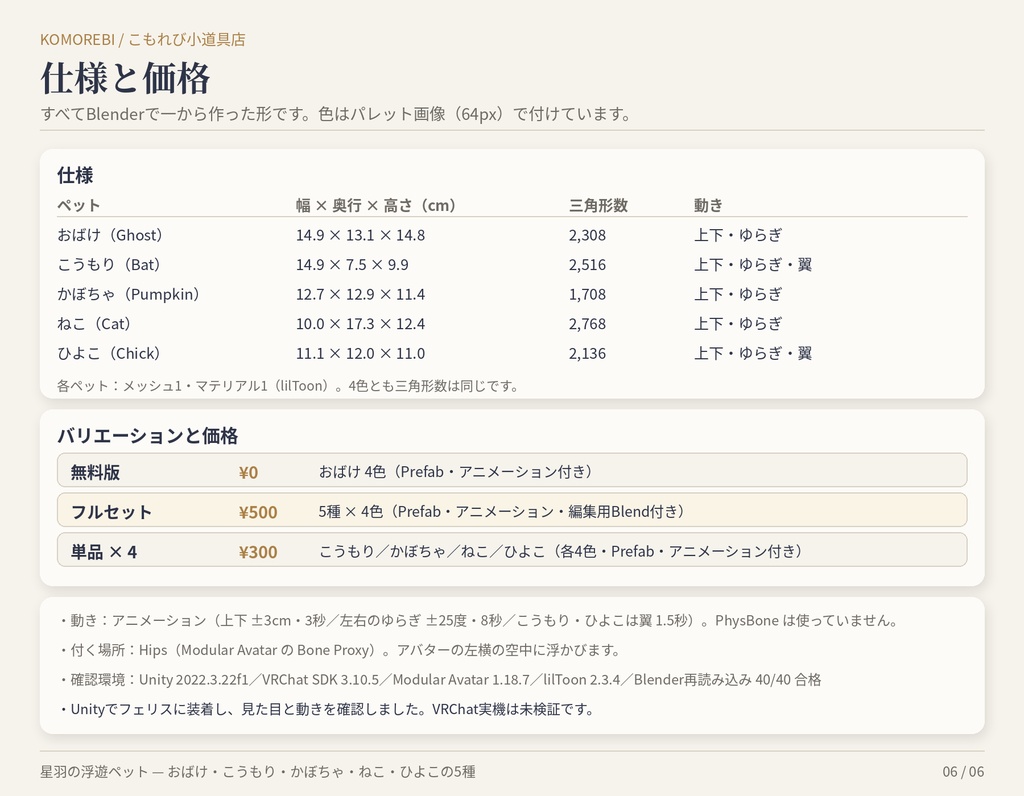This screenshot has height=796, width=1024.
Task: Click dimensions 12.7 × 12.9 × 11.4
Action: click(360, 294)
